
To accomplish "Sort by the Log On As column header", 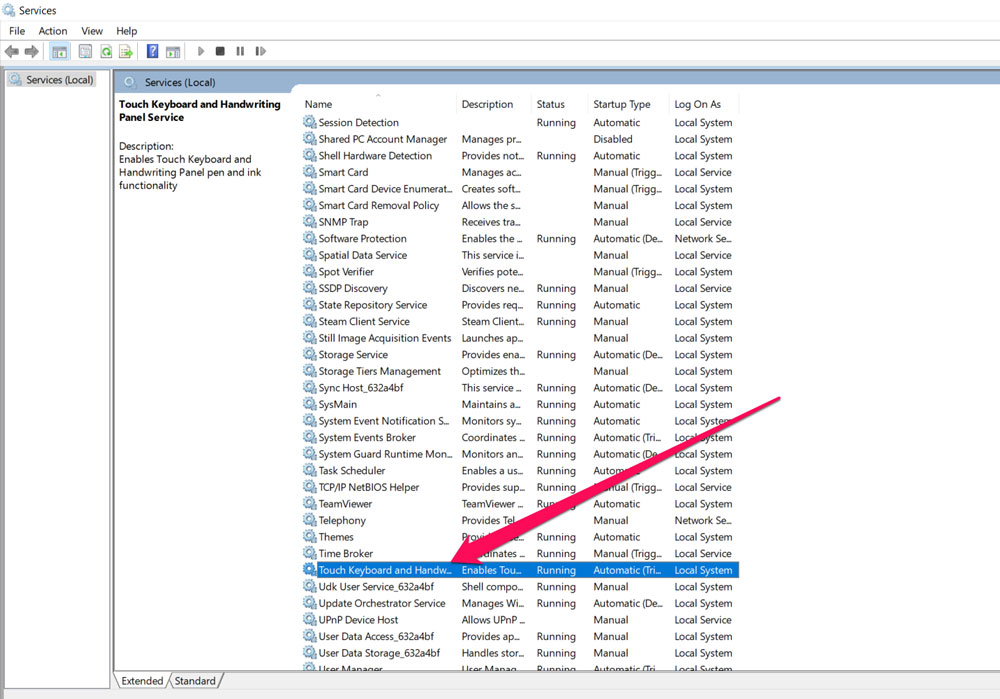I will pyautogui.click(x=705, y=104).
